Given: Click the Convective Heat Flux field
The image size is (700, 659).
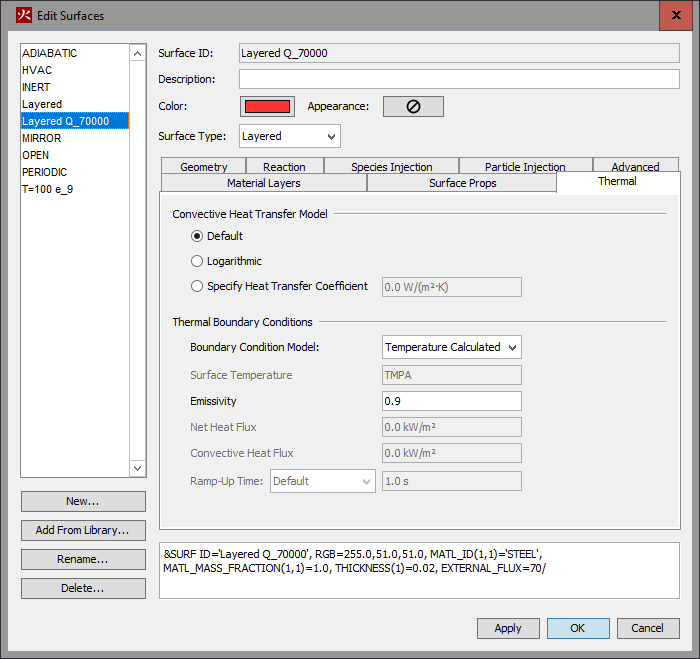Looking at the screenshot, I should pyautogui.click(x=451, y=453).
